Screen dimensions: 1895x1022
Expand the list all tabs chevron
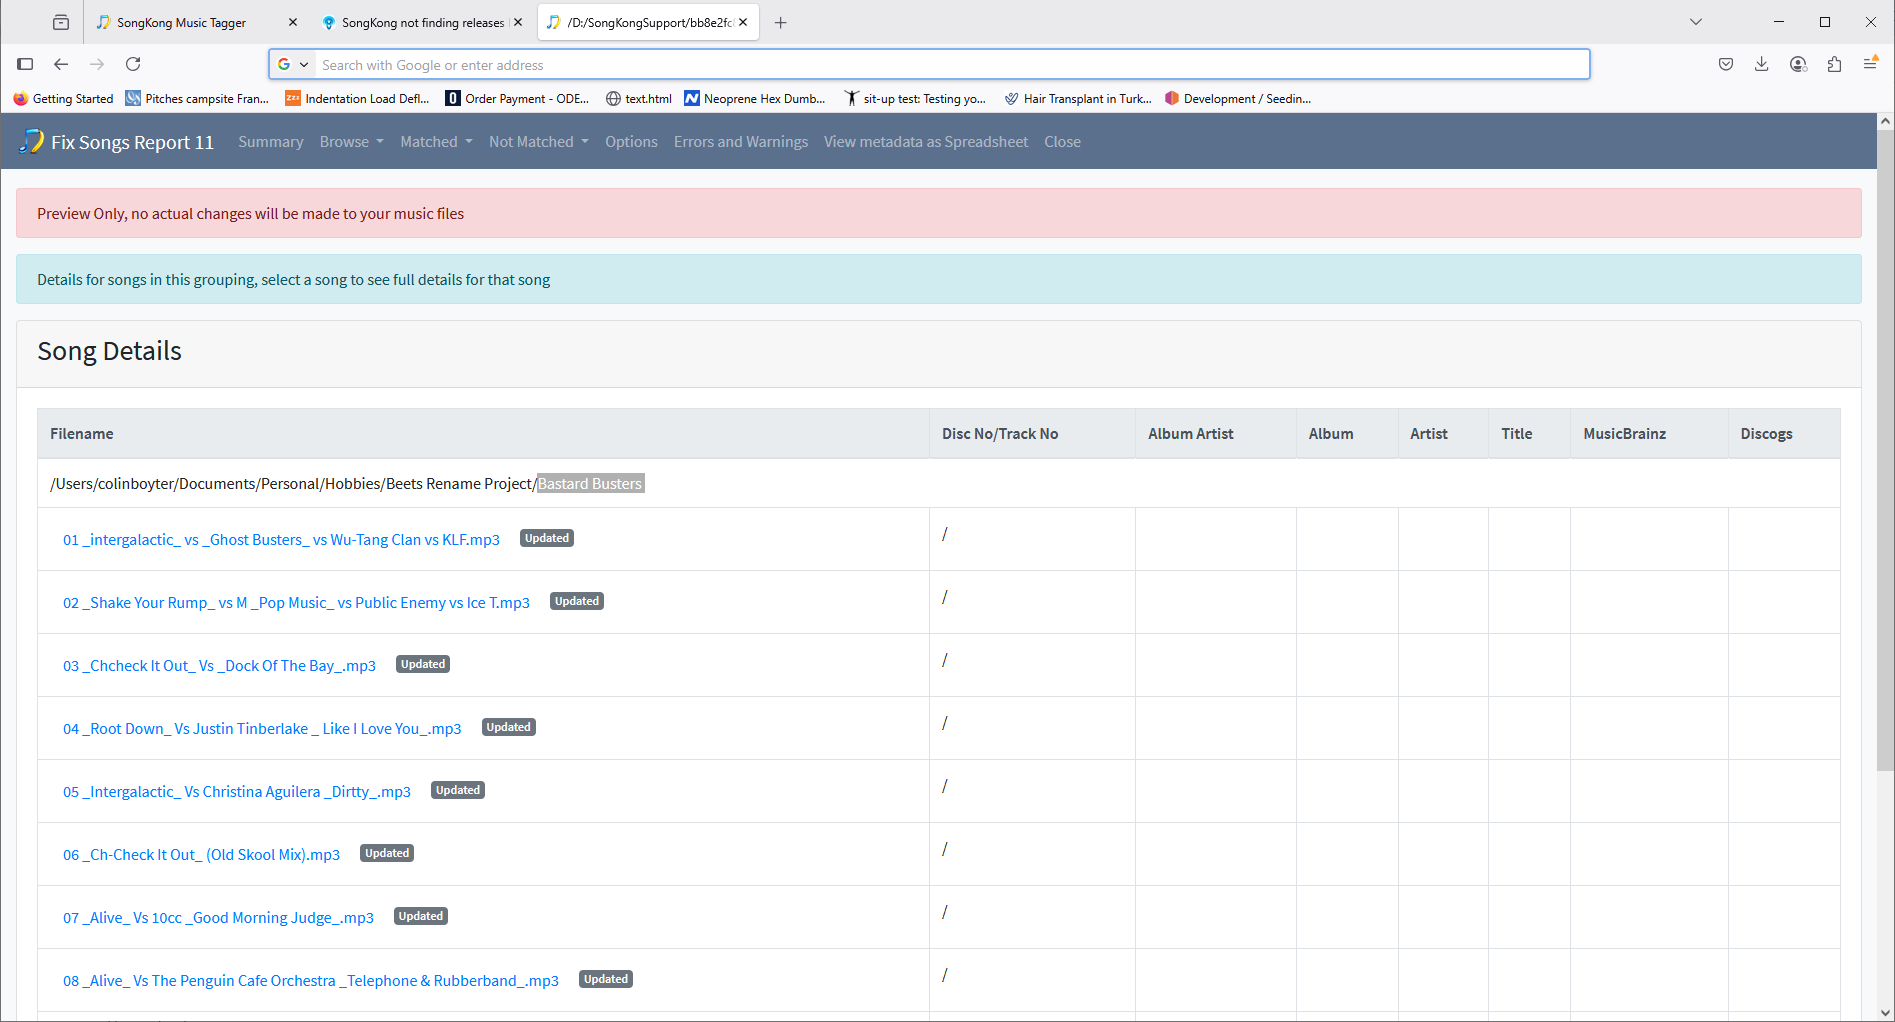point(1696,22)
